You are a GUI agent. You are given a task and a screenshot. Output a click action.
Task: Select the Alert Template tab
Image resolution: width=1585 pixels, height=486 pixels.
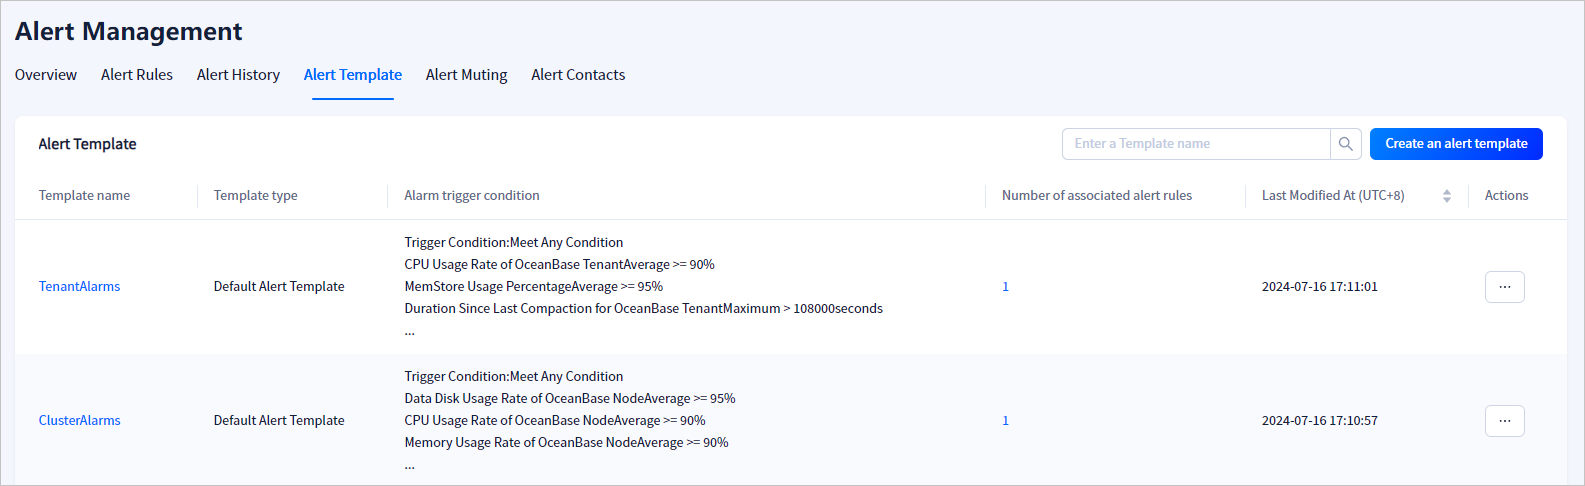click(x=353, y=75)
